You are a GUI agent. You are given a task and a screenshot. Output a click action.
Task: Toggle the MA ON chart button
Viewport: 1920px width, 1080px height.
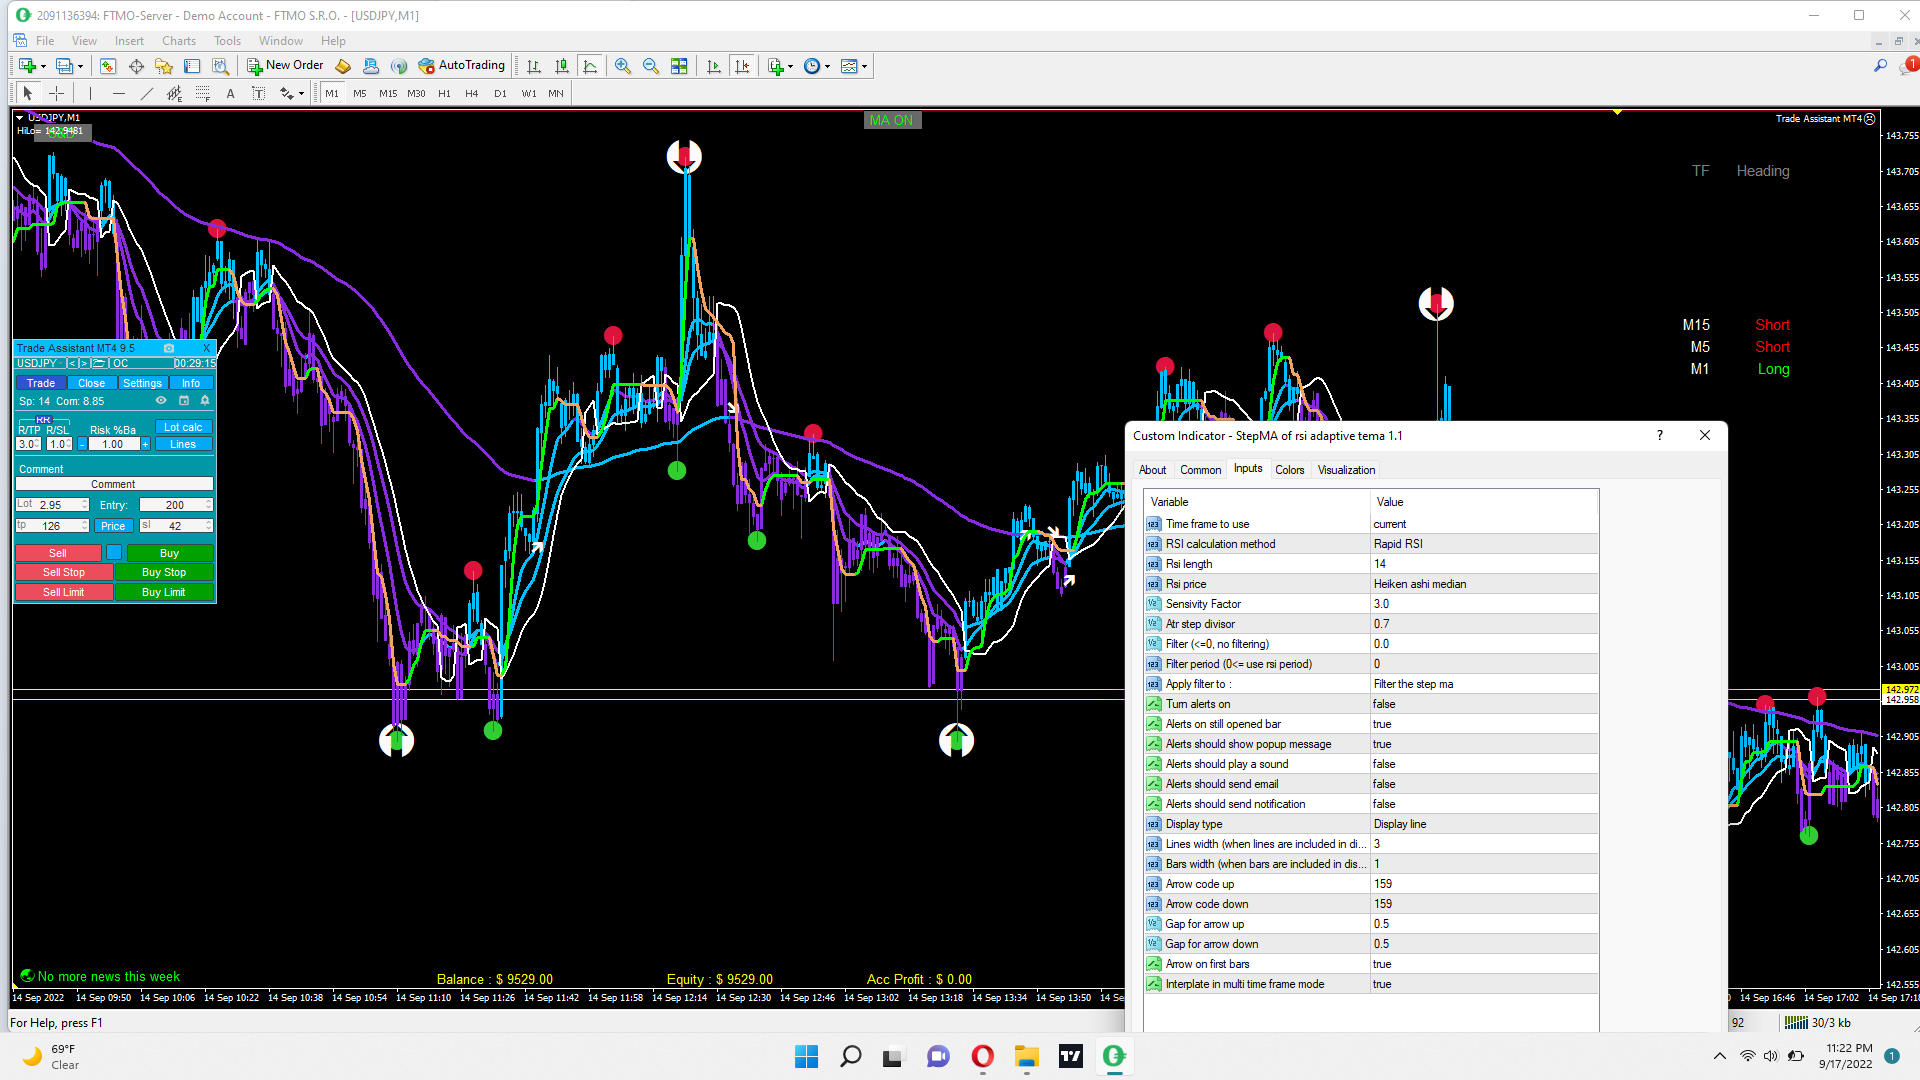coord(891,120)
